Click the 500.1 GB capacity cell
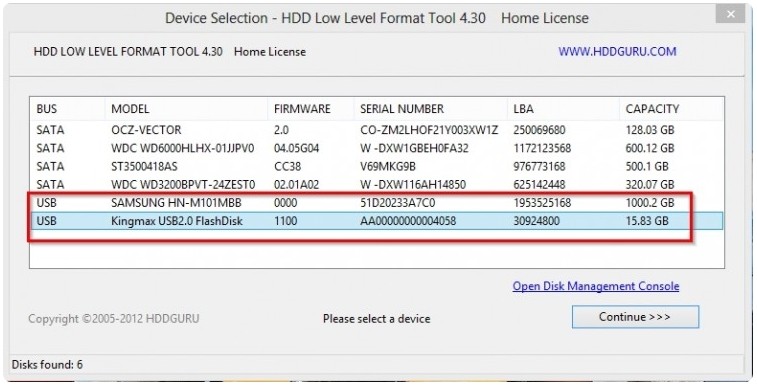Viewport: 757px width, 385px height. (x=647, y=167)
